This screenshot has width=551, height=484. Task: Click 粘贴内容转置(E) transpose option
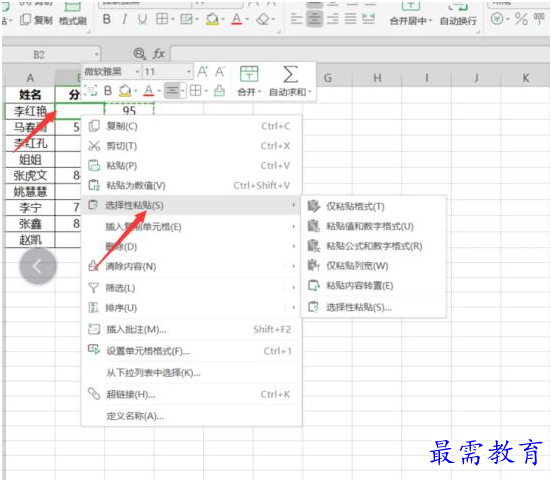[374, 285]
